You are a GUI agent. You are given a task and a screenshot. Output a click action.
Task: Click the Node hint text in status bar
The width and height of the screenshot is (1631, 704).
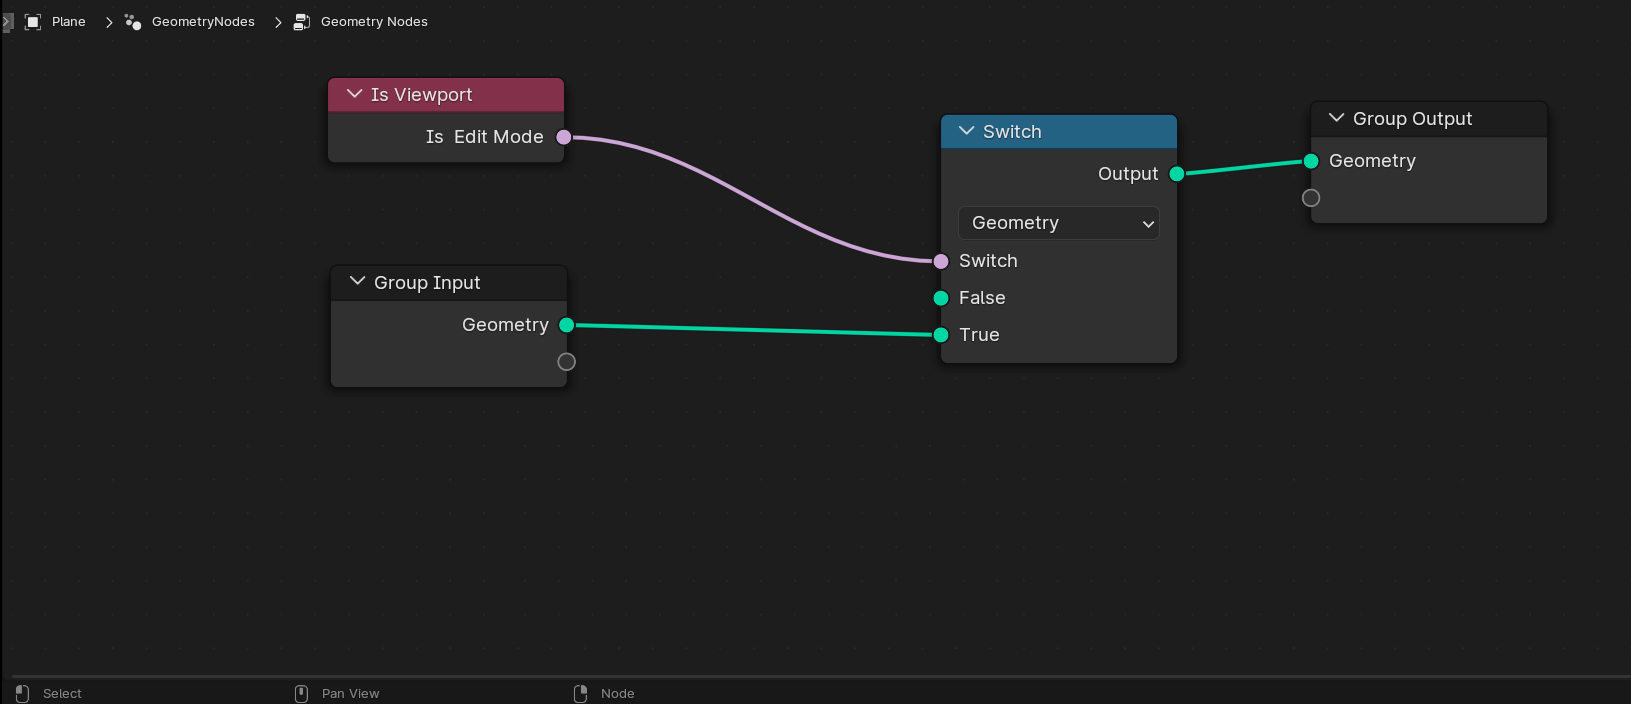coord(617,694)
